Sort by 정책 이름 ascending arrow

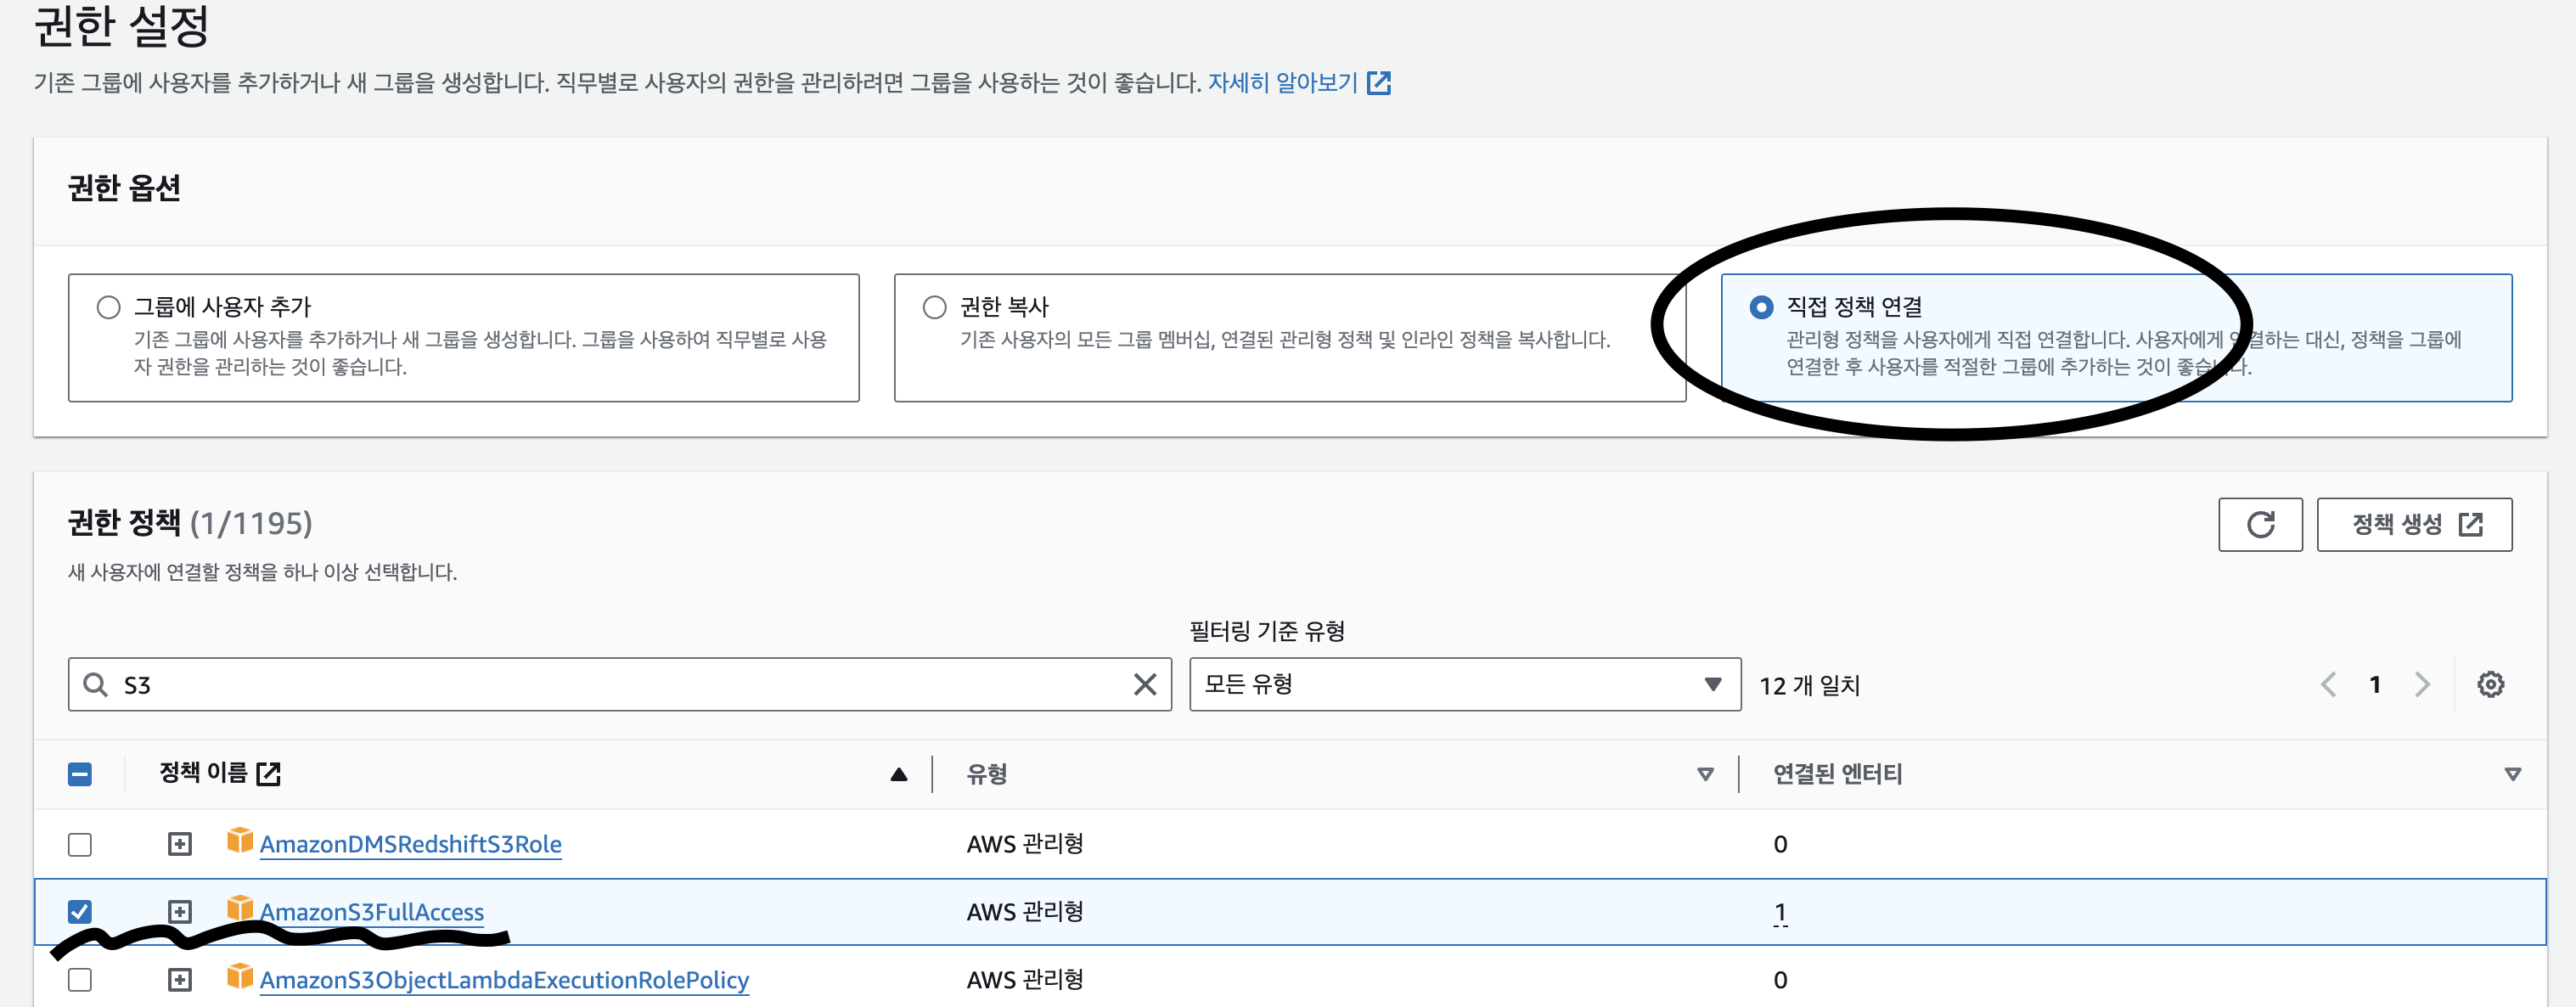click(898, 774)
